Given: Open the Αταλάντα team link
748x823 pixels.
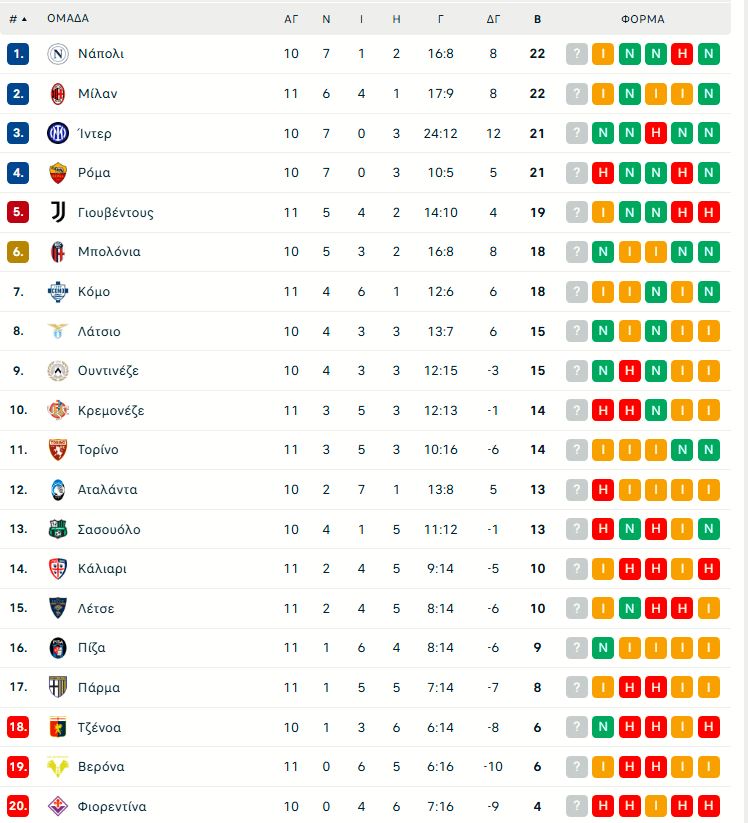Looking at the screenshot, I should pyautogui.click(x=108, y=490).
